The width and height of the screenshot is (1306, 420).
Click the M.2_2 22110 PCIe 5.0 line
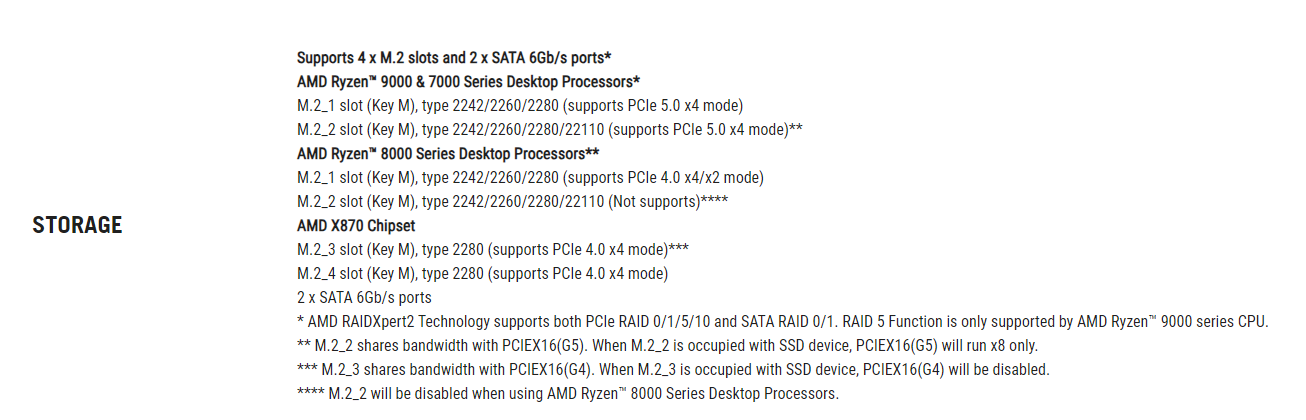point(550,129)
